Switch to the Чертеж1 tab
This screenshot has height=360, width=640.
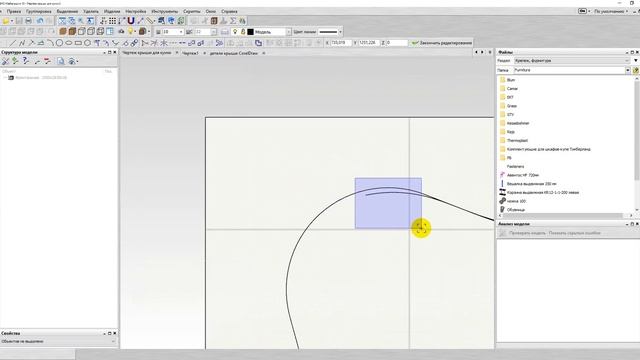(190, 53)
